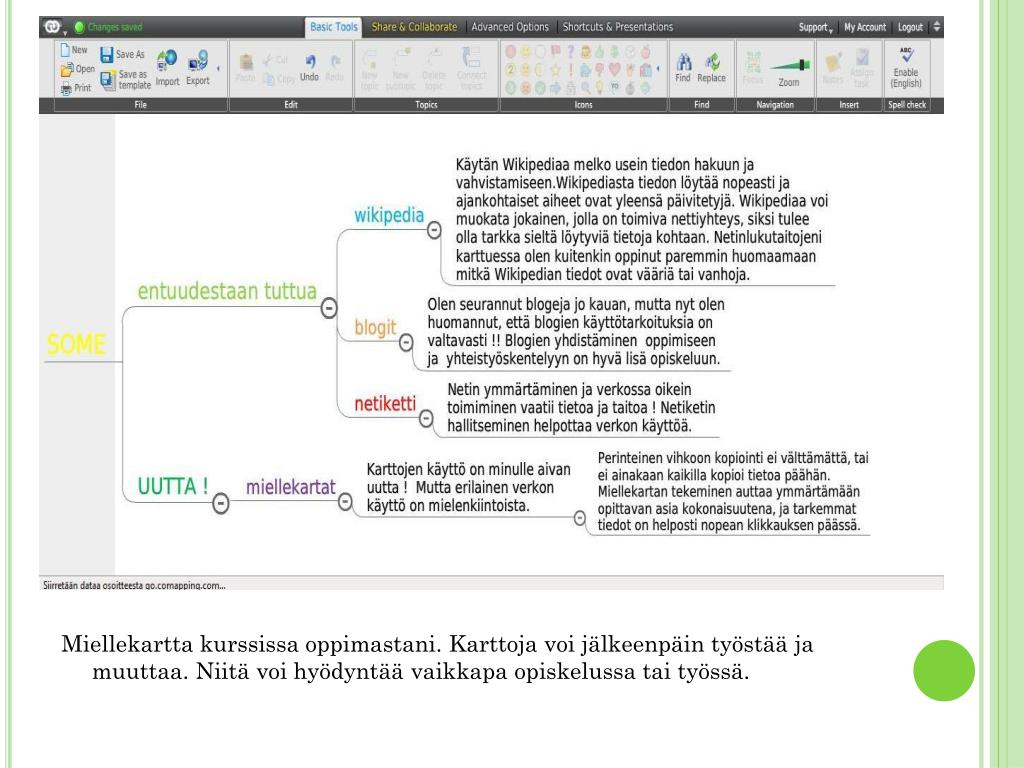Viewport: 1024px width, 768px height.
Task: Select the purple miellekartat topic
Action: (290, 487)
